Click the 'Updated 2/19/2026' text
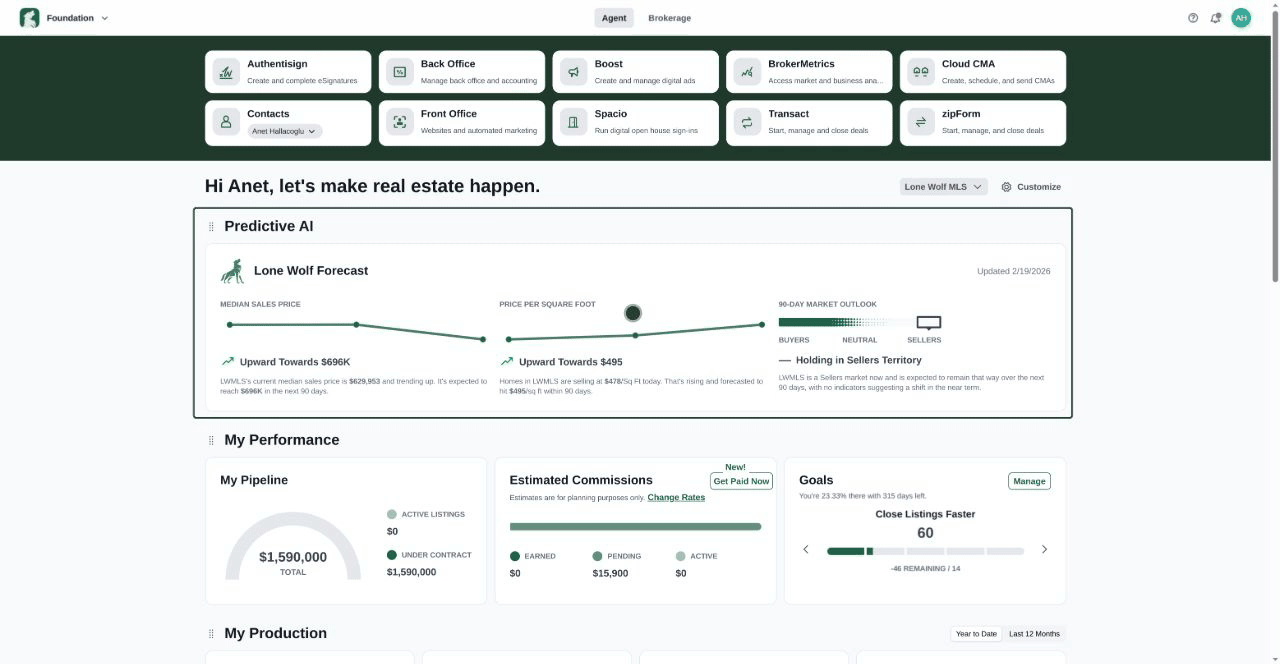 pyautogui.click(x=1014, y=271)
